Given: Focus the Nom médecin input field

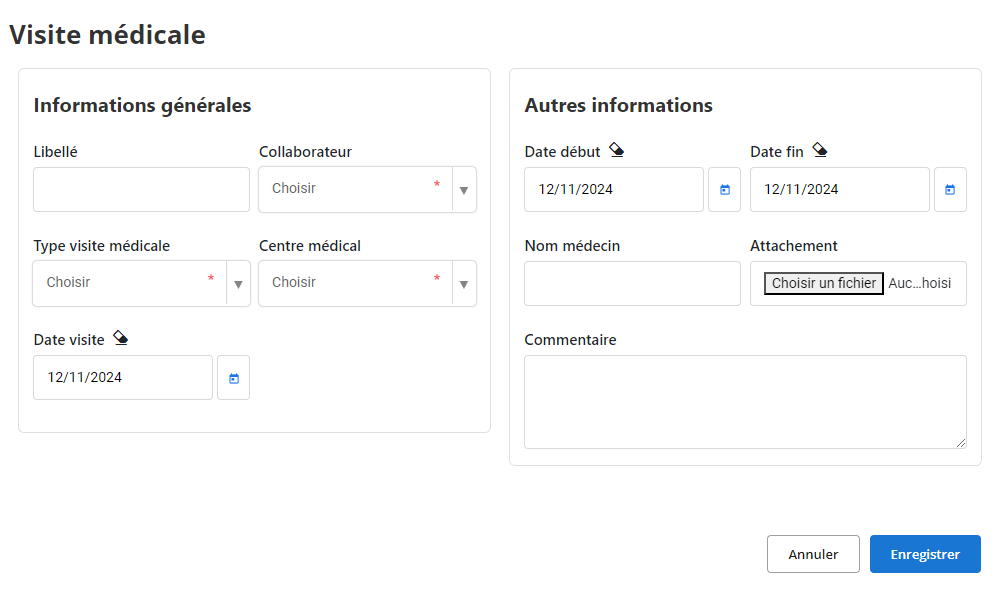Looking at the screenshot, I should 633,284.
